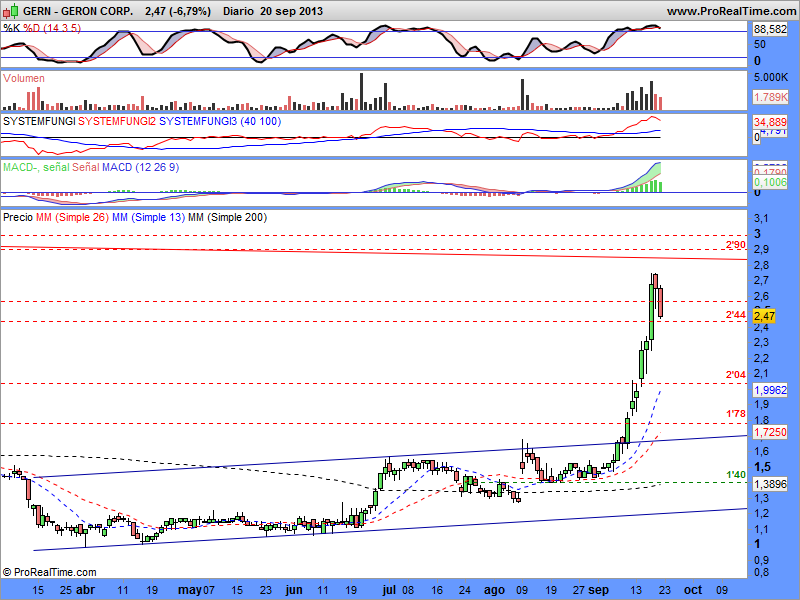Click the "MM (Simple 26)" moving average label
The width and height of the screenshot is (800, 600).
[x=72, y=217]
